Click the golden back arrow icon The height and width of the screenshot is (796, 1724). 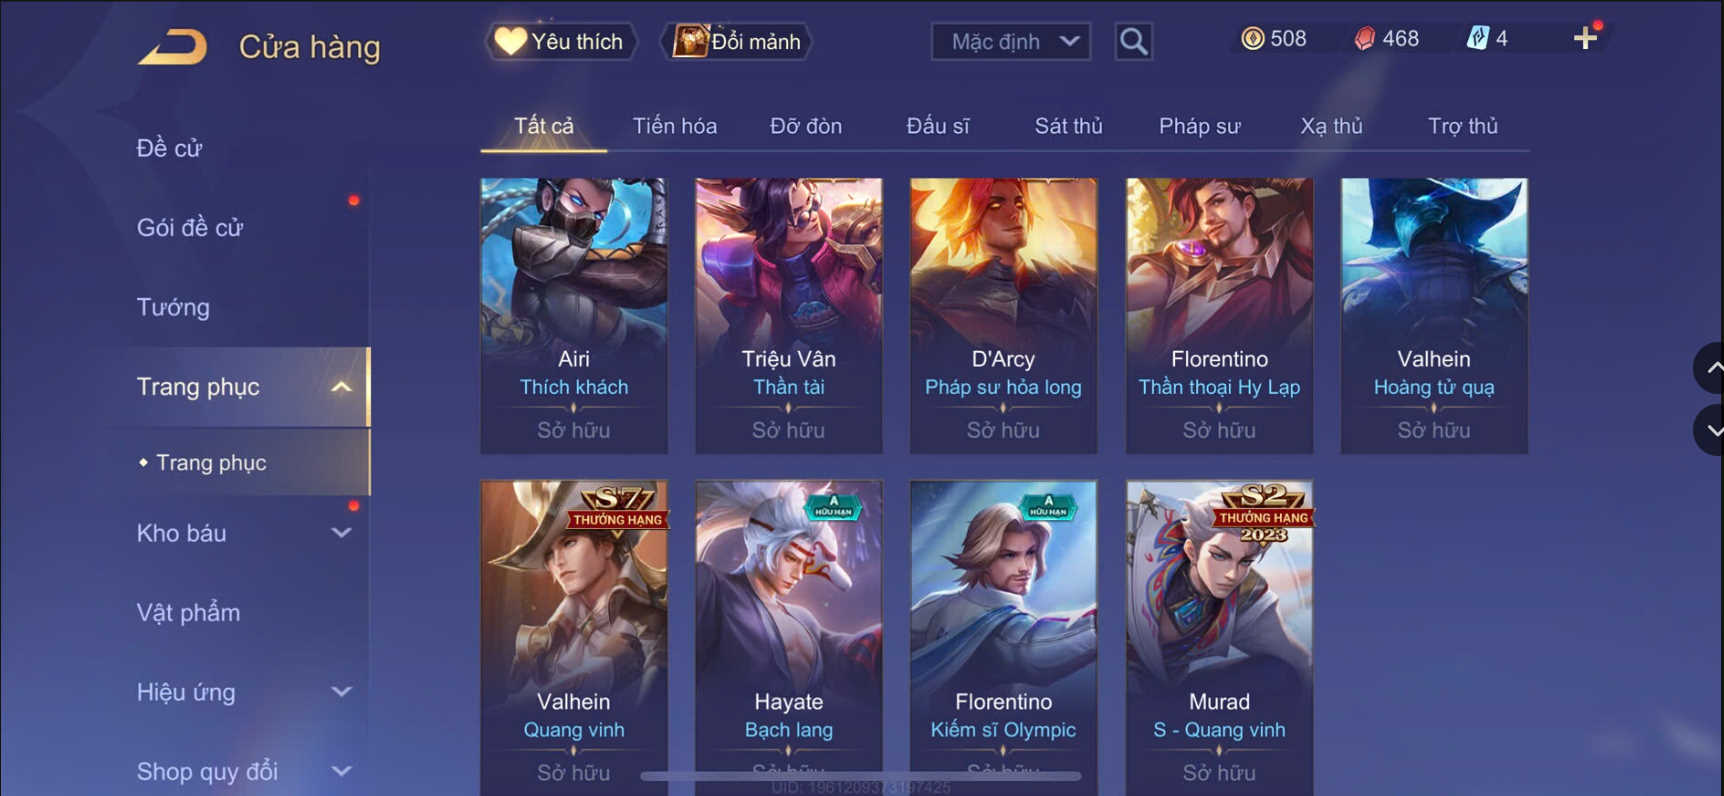[x=172, y=47]
